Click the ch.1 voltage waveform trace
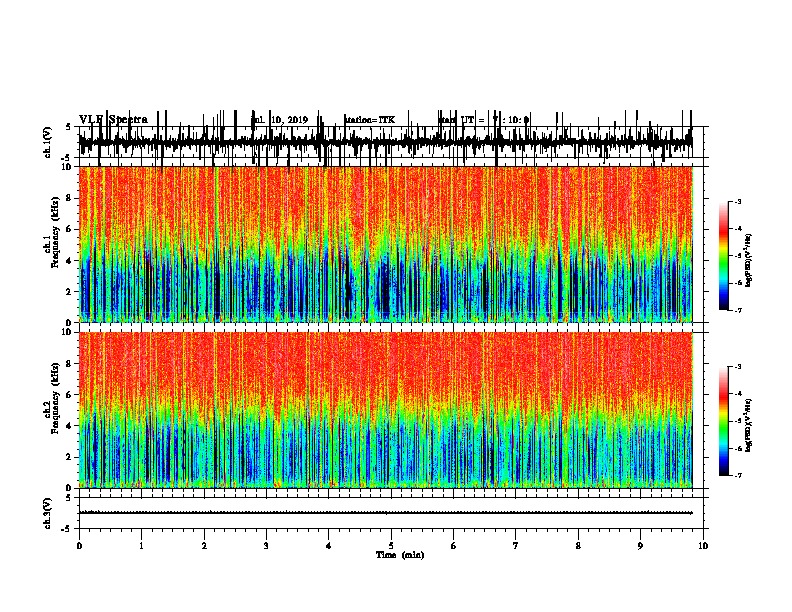 click(385, 142)
